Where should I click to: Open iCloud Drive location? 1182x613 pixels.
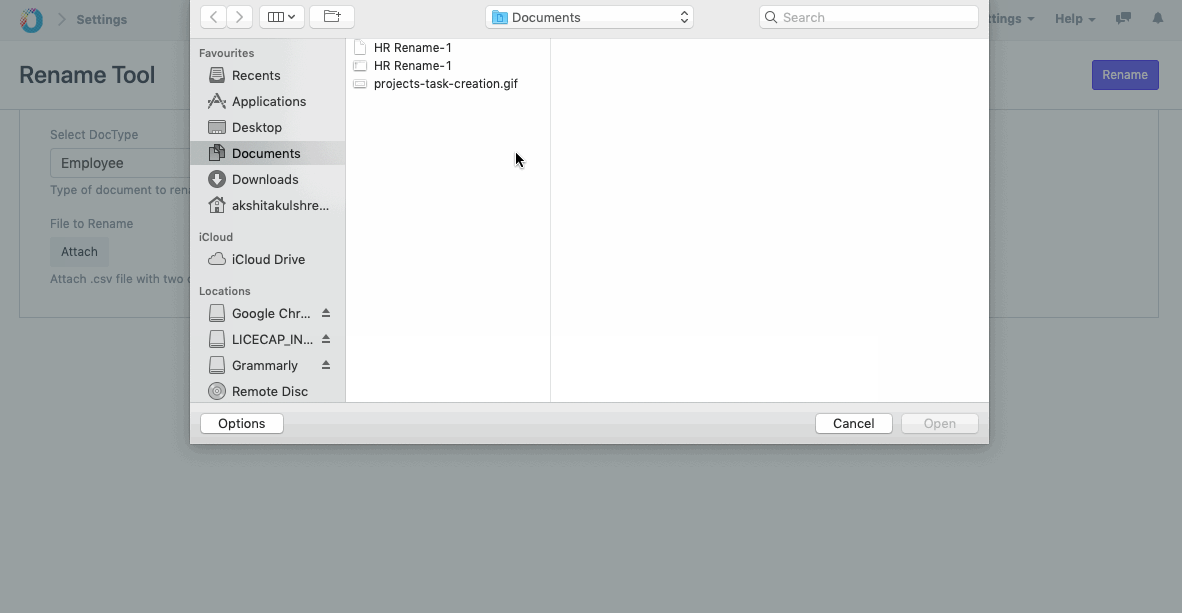point(267,259)
